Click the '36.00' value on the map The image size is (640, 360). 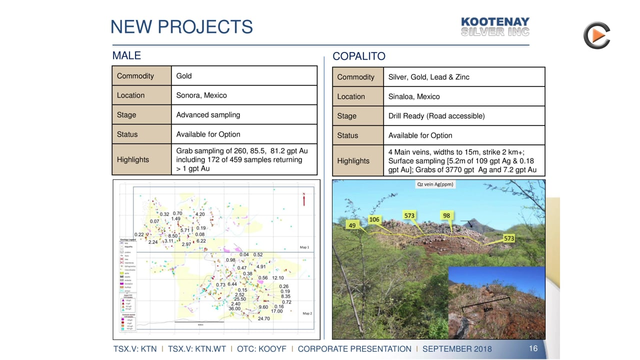tap(234, 309)
